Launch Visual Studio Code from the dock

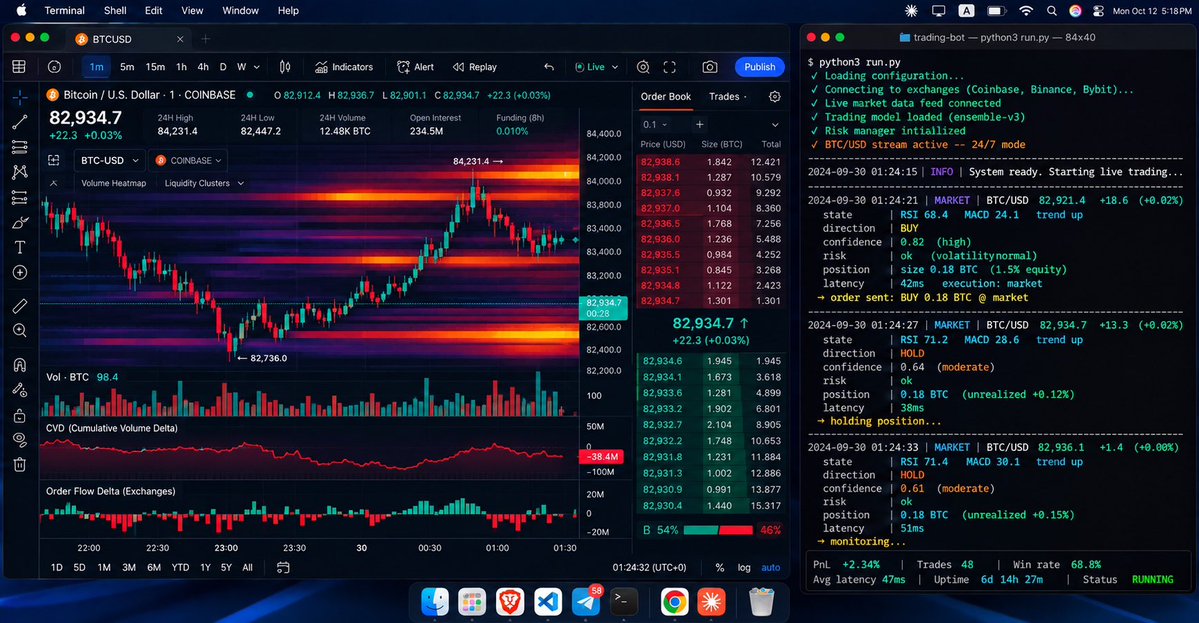548,602
